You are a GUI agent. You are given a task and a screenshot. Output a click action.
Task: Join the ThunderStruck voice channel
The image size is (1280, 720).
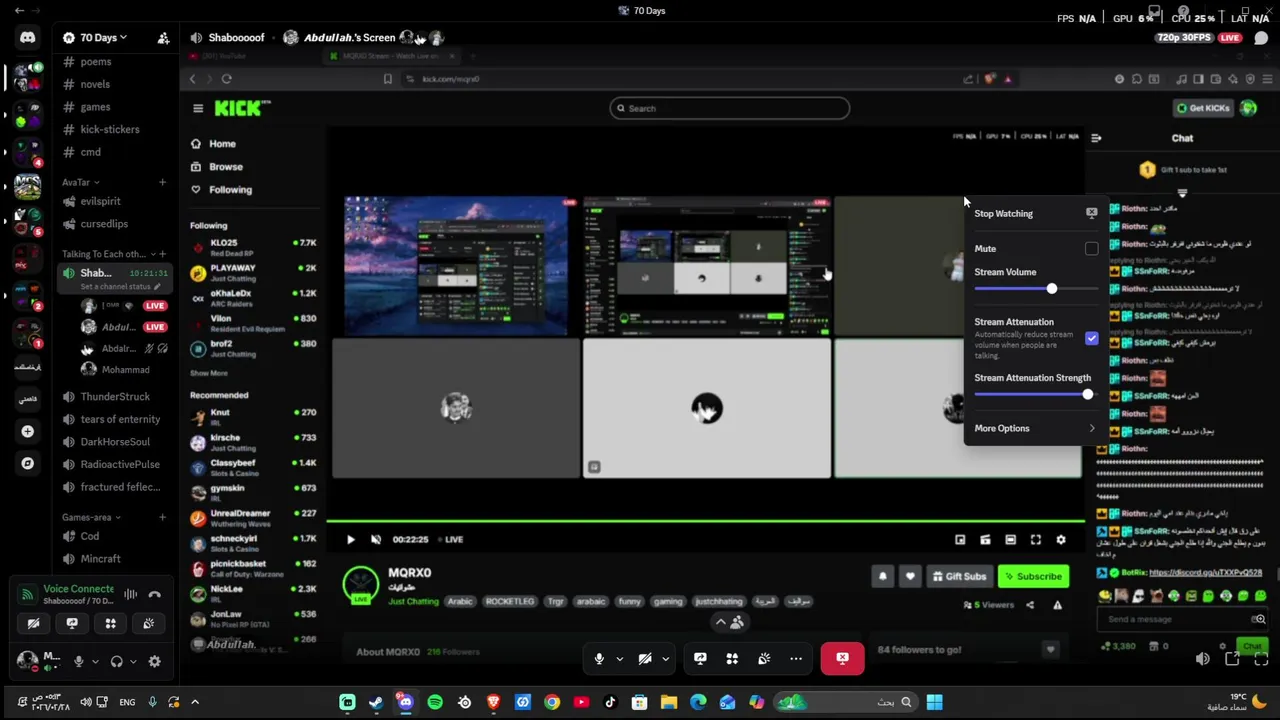[x=115, y=396]
